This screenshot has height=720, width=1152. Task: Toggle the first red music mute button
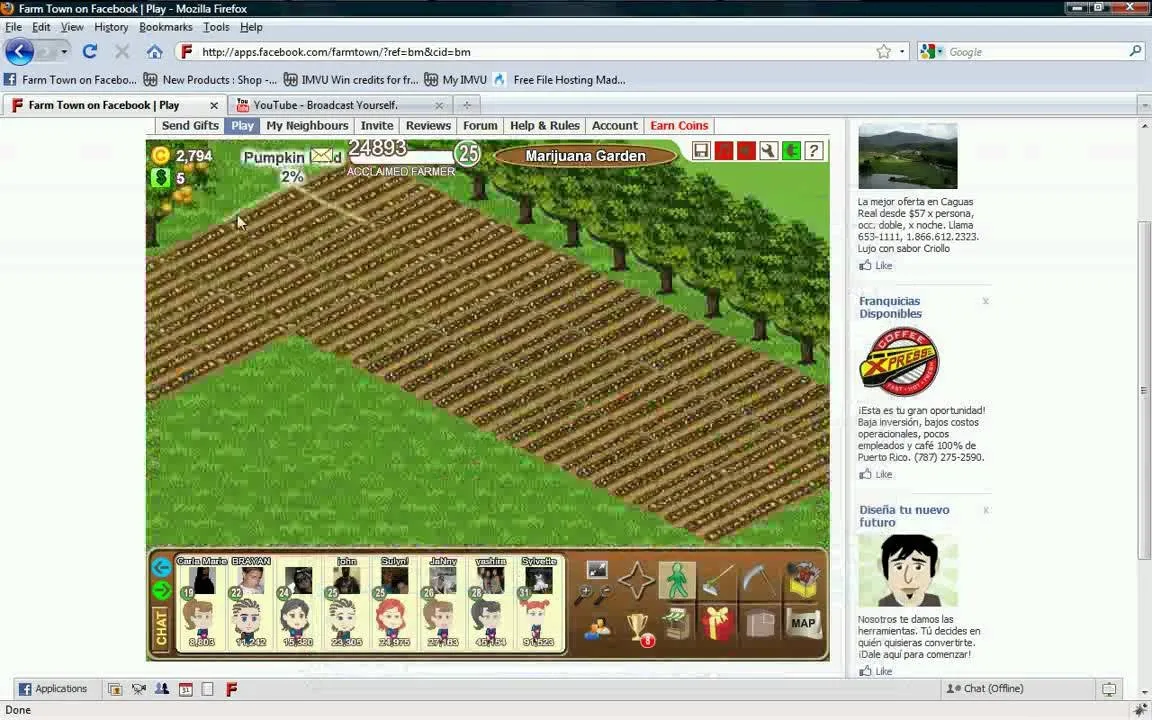pos(724,151)
